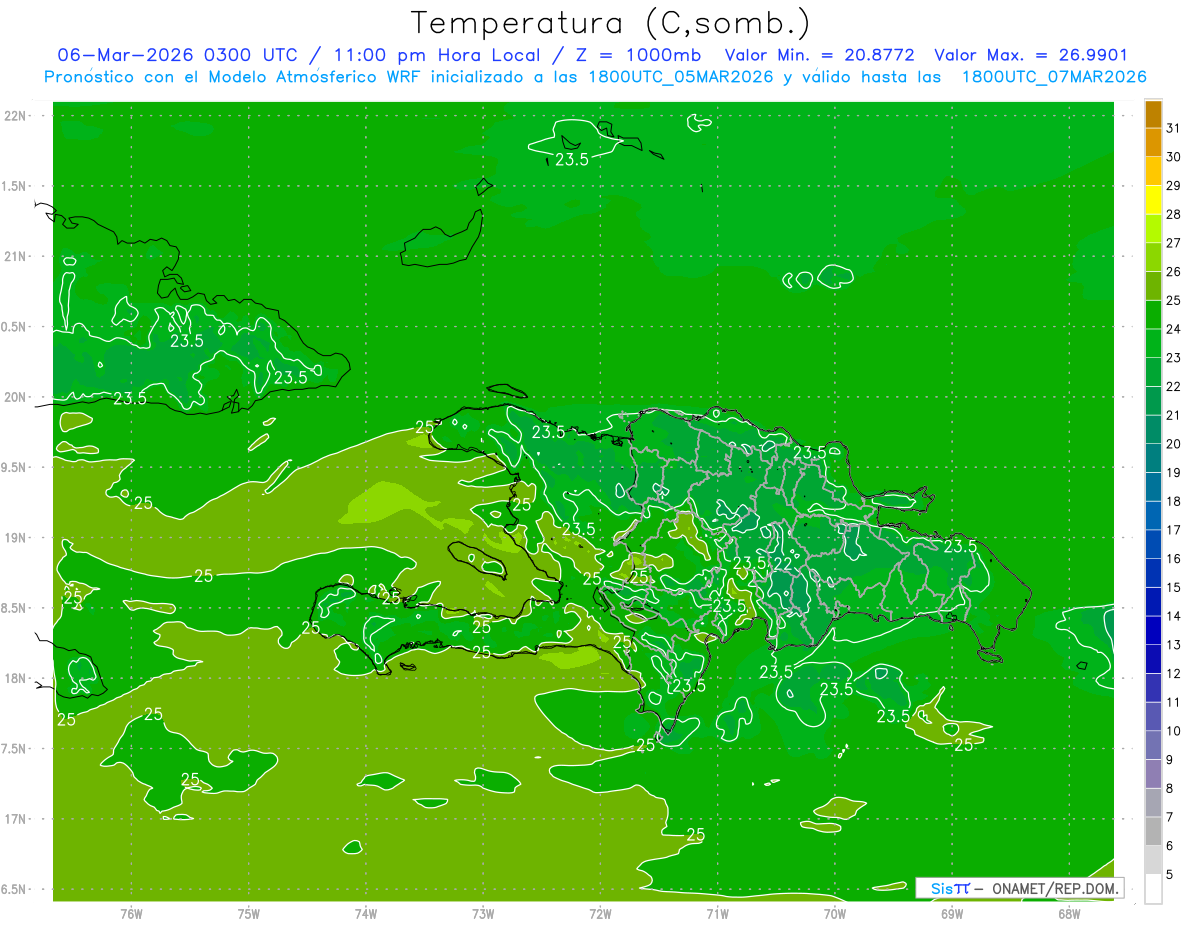Click the 75W longitude axis label
This screenshot has height=927, width=1200.
pyautogui.click(x=249, y=913)
